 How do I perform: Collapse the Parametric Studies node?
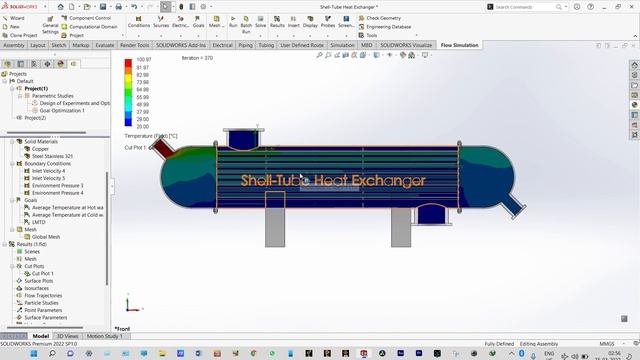point(20,96)
